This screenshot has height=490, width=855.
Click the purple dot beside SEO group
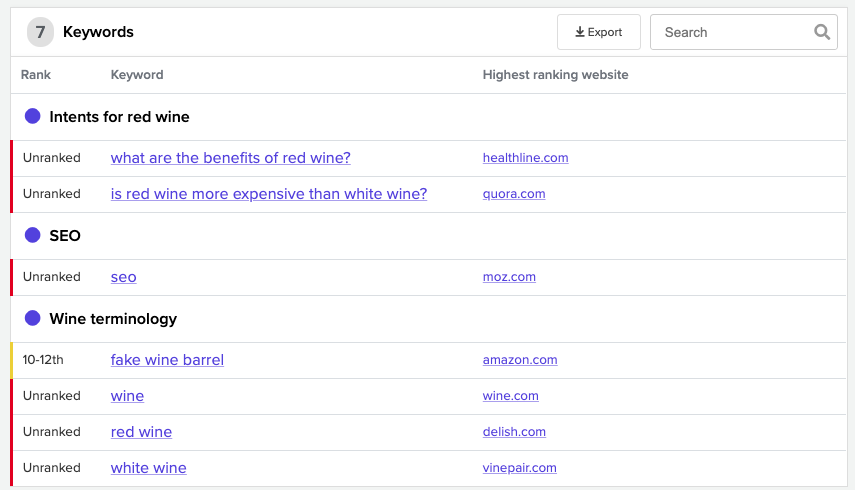33,235
